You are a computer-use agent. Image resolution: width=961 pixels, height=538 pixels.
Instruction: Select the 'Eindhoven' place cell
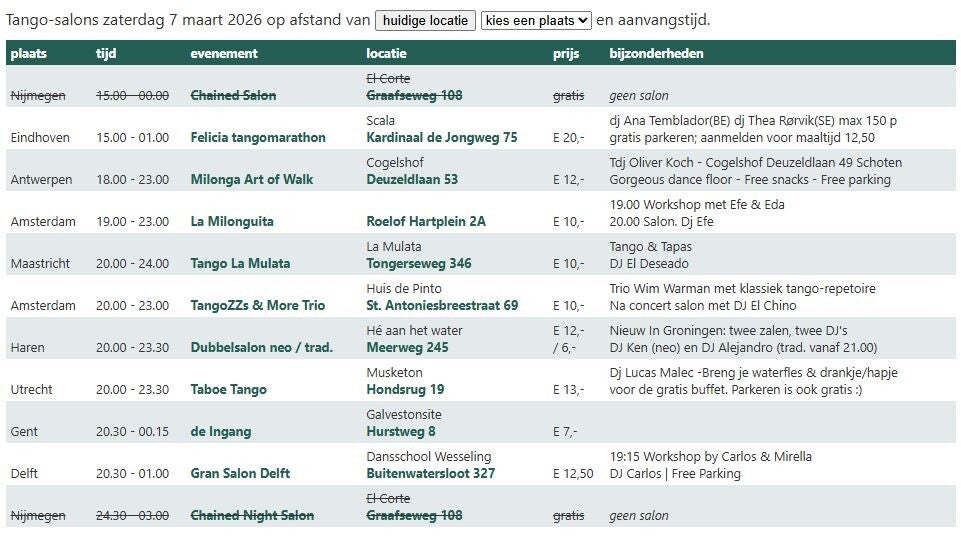point(40,137)
